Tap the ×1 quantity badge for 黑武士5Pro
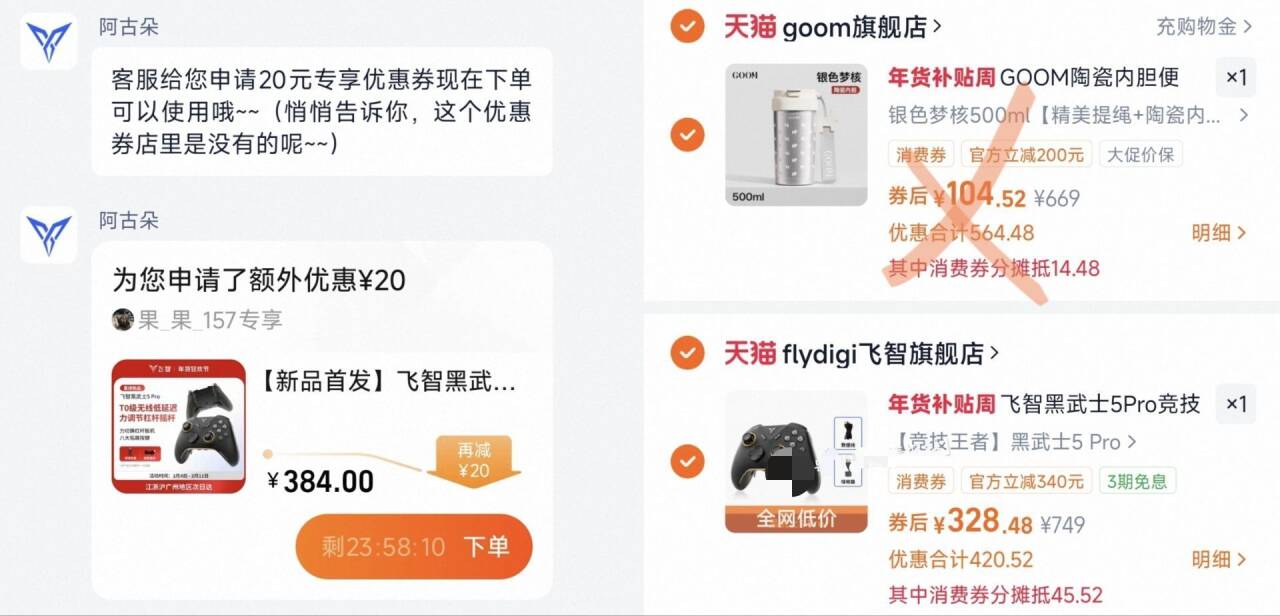This screenshot has height=616, width=1280. point(1236,404)
